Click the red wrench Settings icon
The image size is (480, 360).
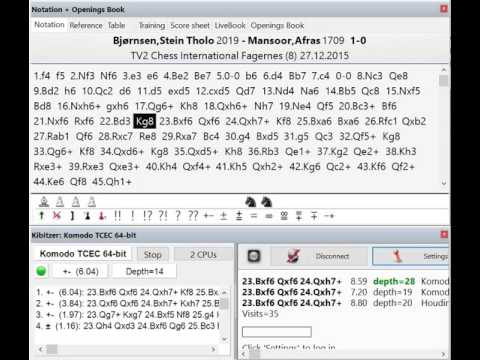pyautogui.click(x=397, y=256)
